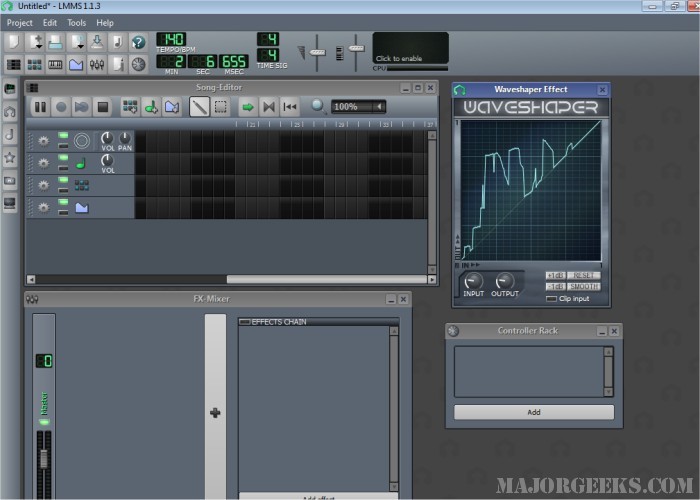The height and width of the screenshot is (500, 700).
Task: Click SMOOTH in the Waveshaper
Action: [583, 287]
